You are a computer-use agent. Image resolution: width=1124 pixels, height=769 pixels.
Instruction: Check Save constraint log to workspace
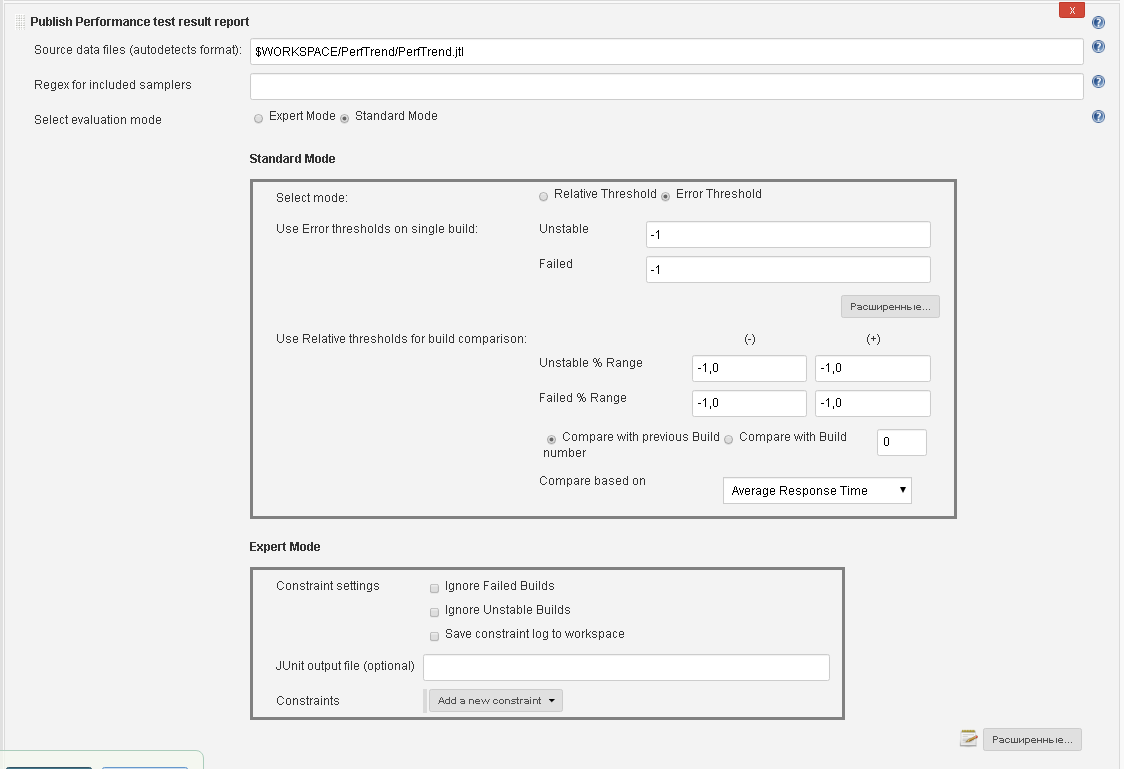pyautogui.click(x=434, y=636)
